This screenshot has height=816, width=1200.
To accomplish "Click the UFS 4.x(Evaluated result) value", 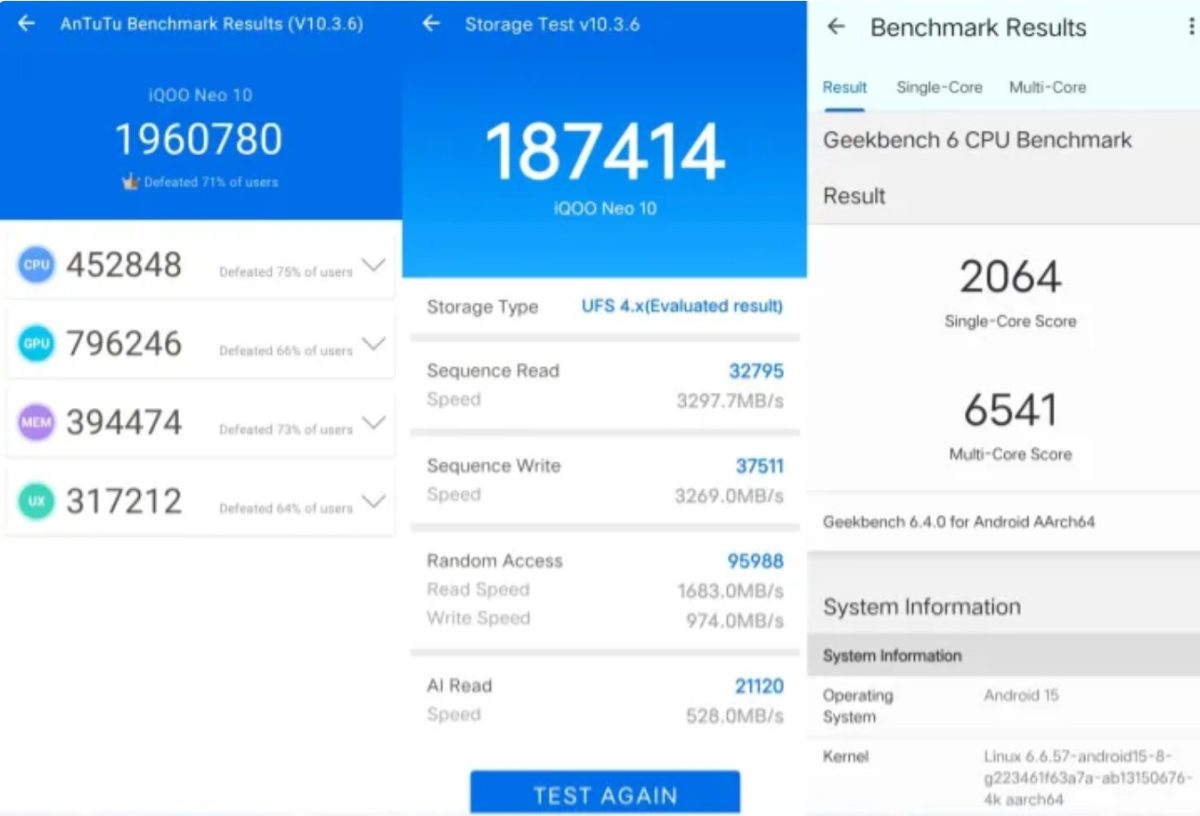I will click(682, 306).
